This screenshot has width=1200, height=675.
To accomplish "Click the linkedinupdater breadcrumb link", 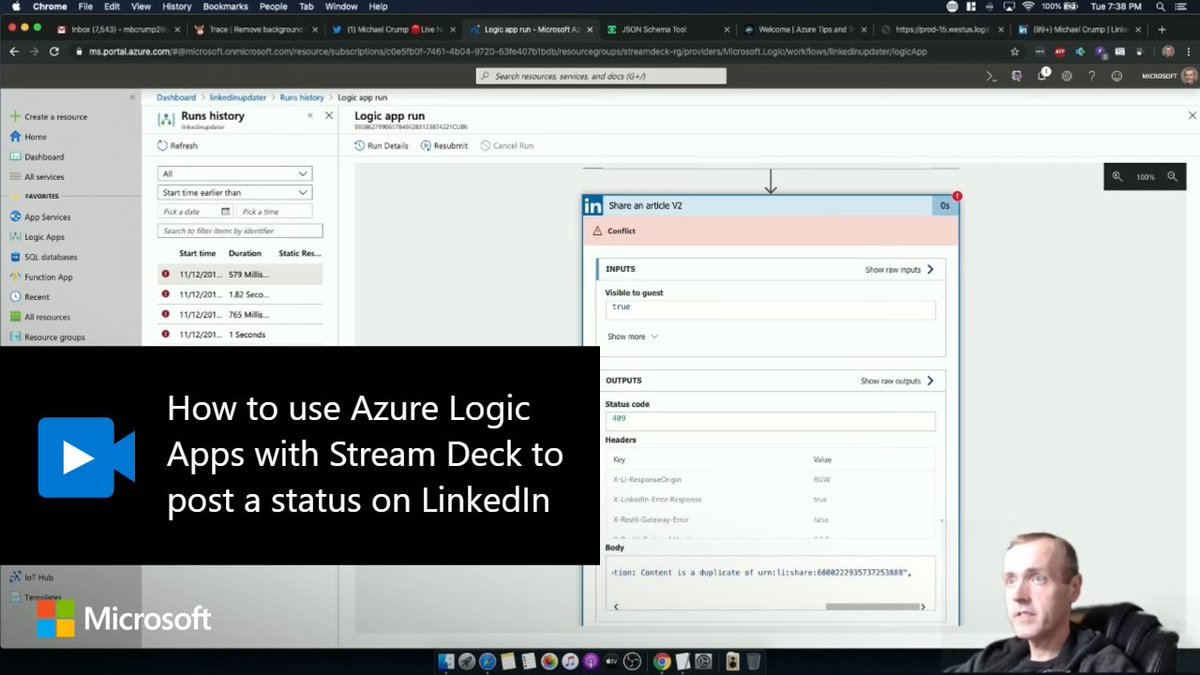I will coord(238,97).
